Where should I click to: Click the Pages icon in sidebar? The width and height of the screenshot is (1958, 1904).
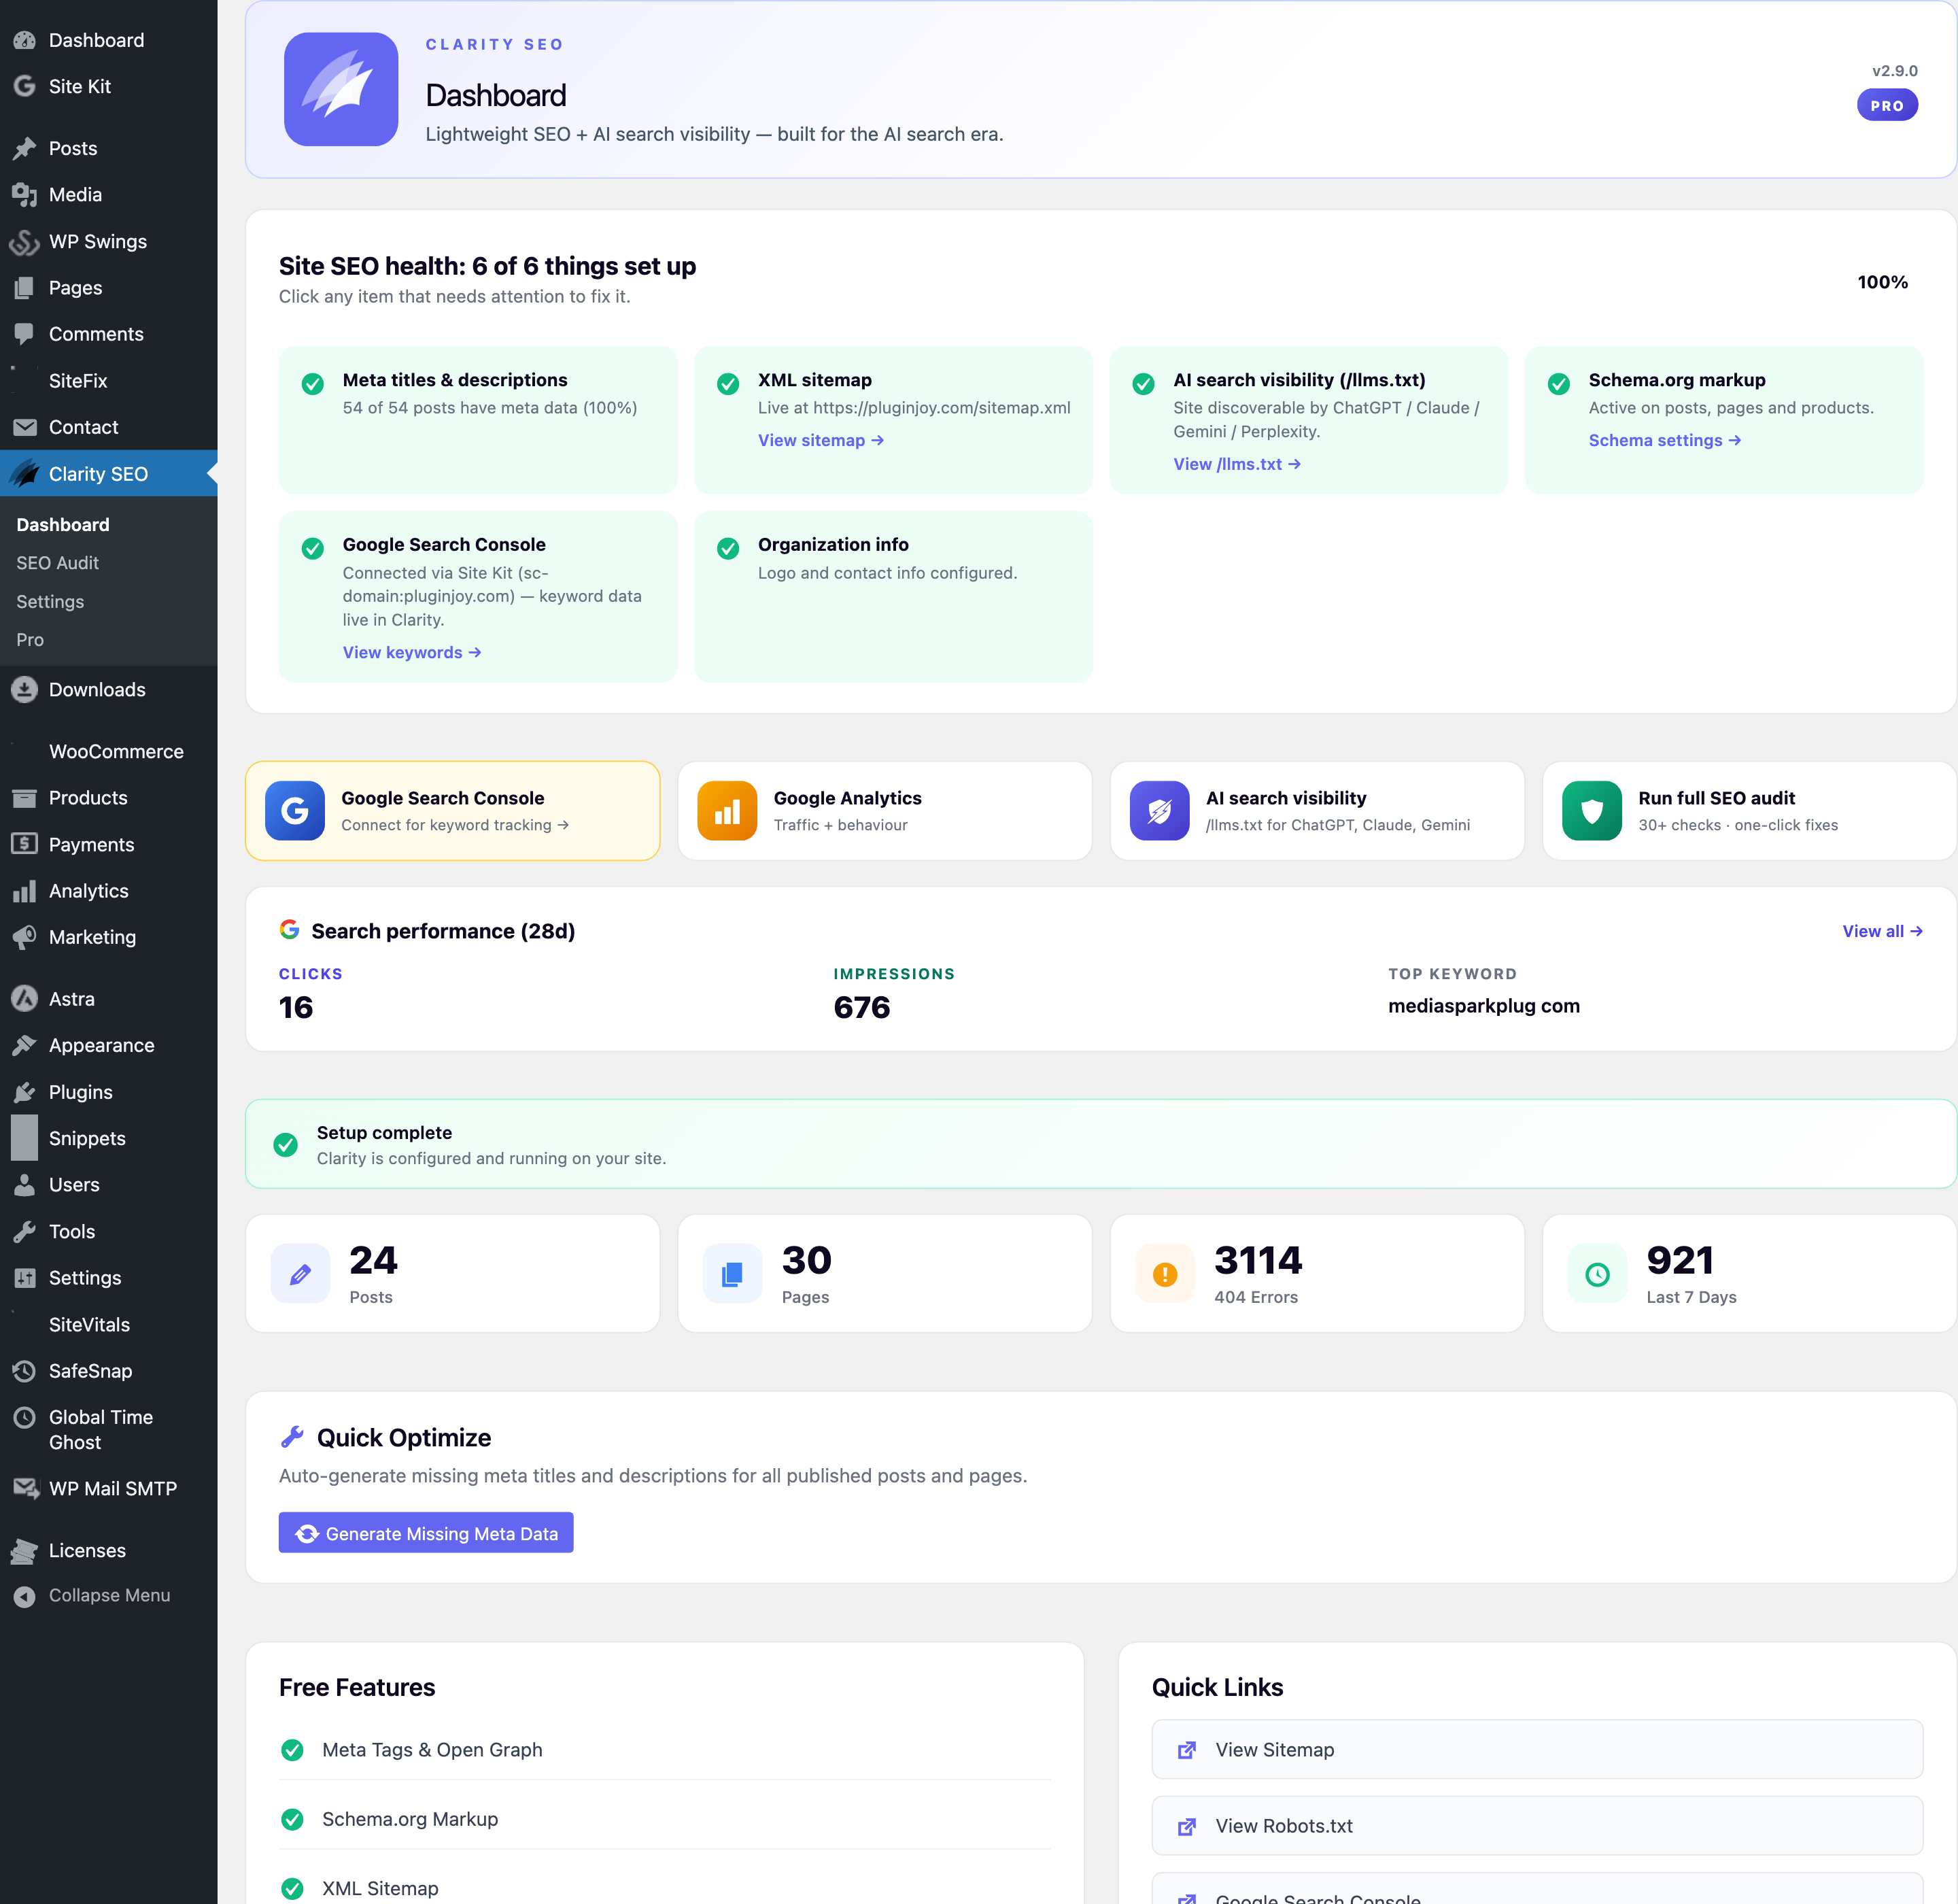point(25,288)
